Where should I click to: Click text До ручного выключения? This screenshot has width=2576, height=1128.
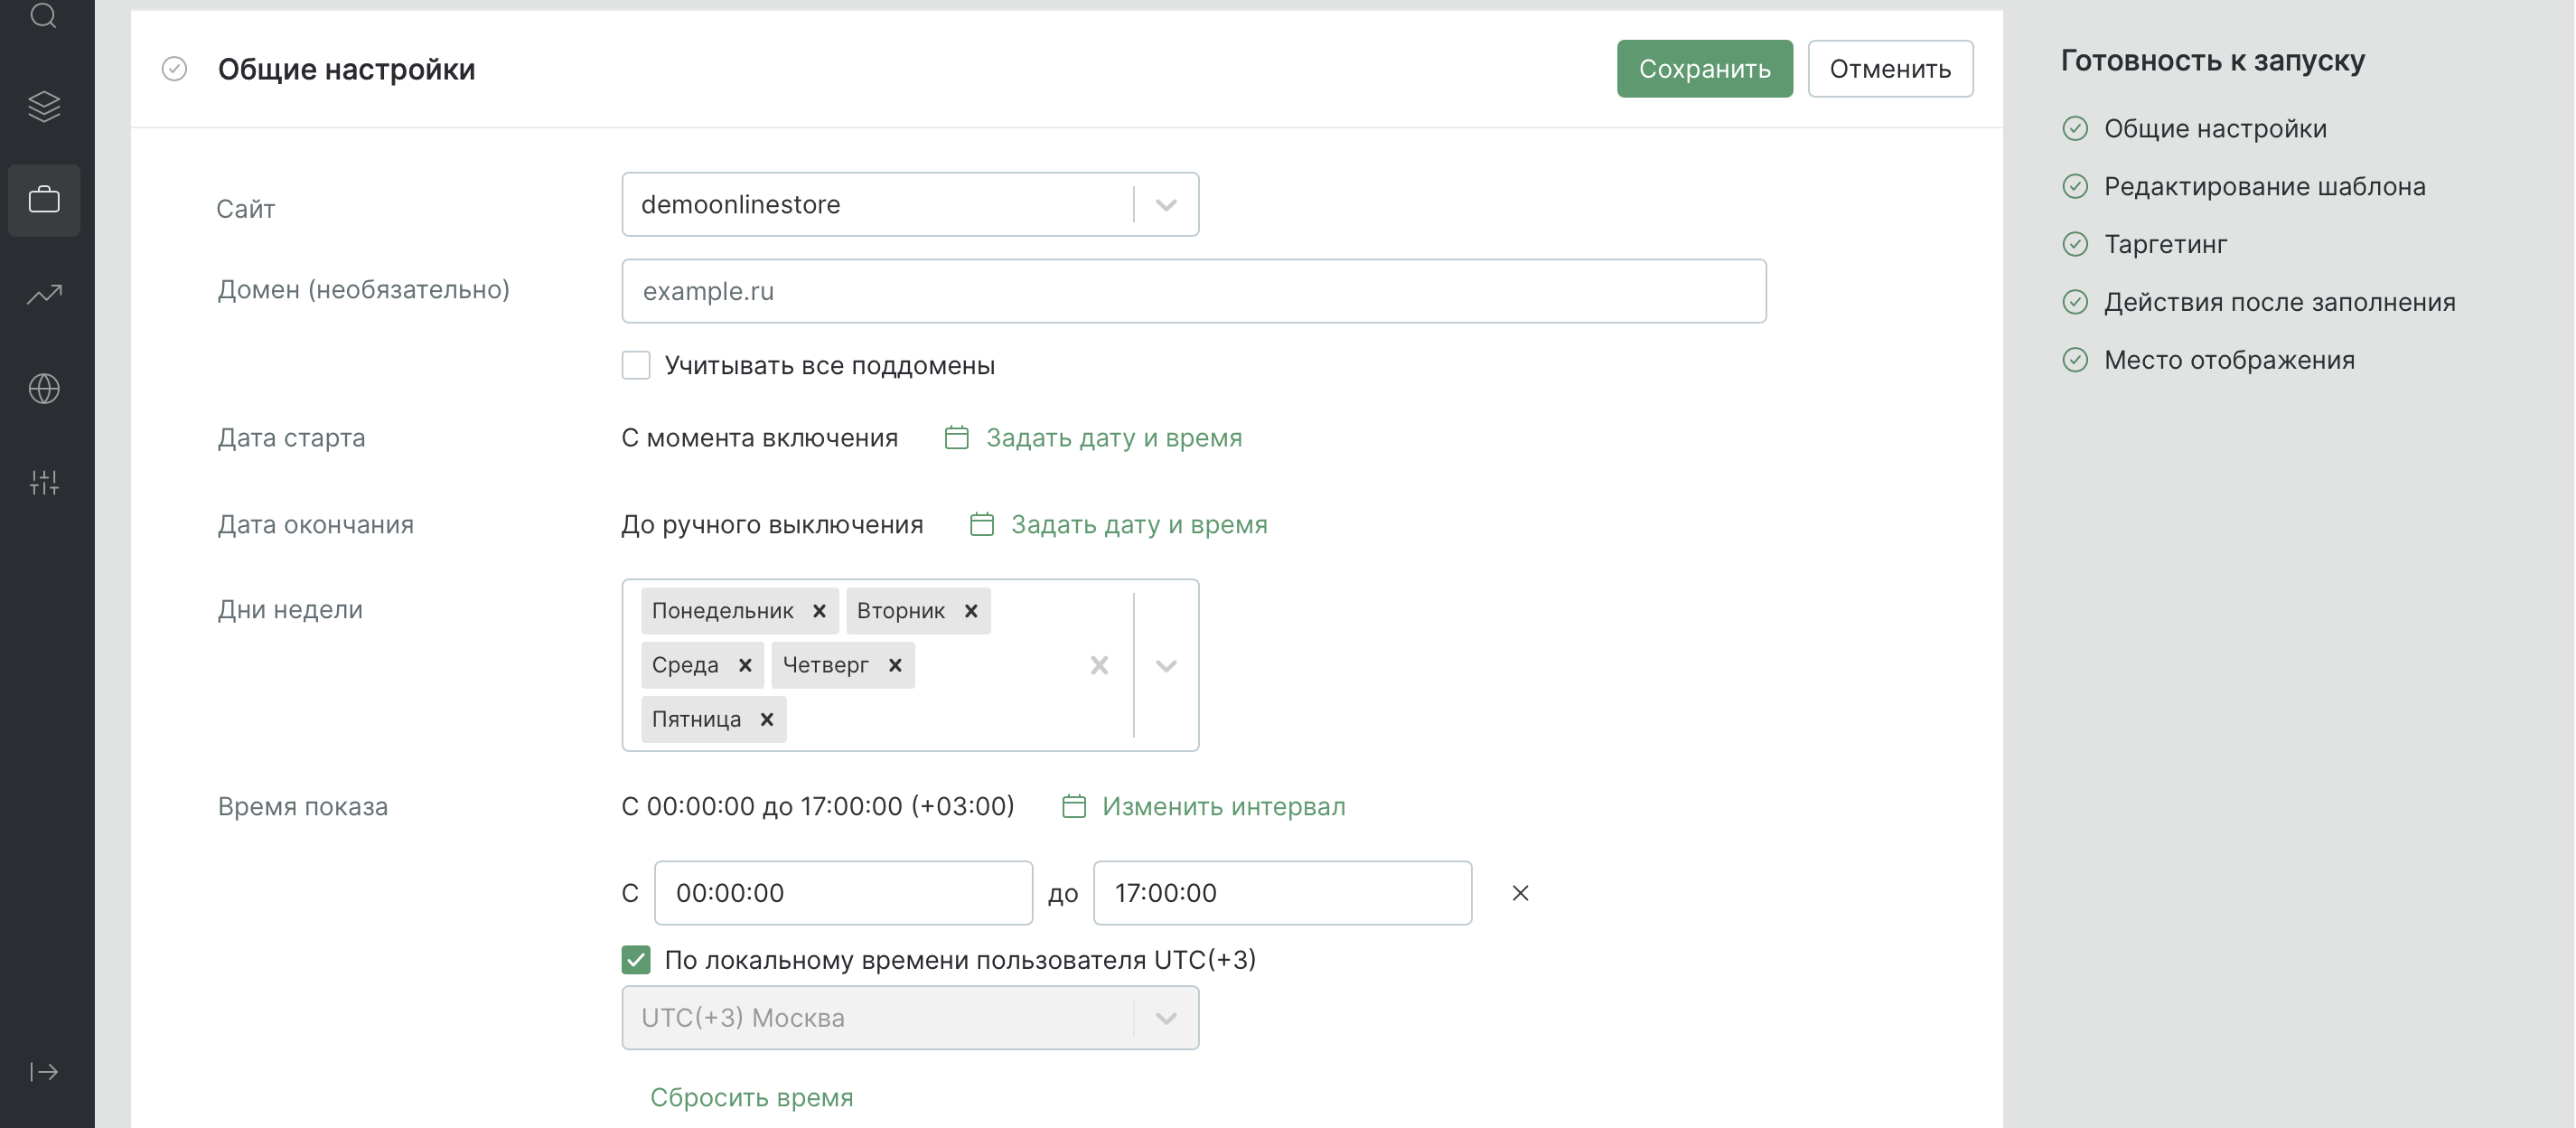[x=772, y=524]
